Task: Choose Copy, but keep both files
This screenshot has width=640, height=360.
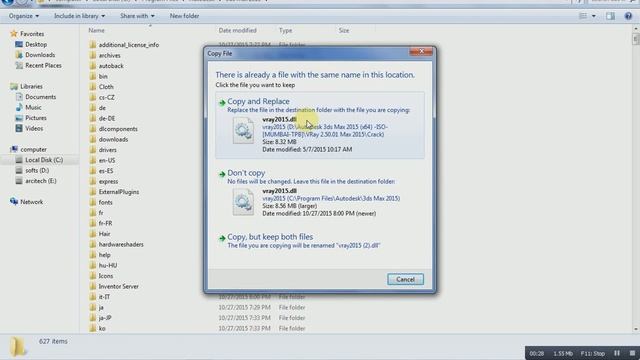Action: 320,241
